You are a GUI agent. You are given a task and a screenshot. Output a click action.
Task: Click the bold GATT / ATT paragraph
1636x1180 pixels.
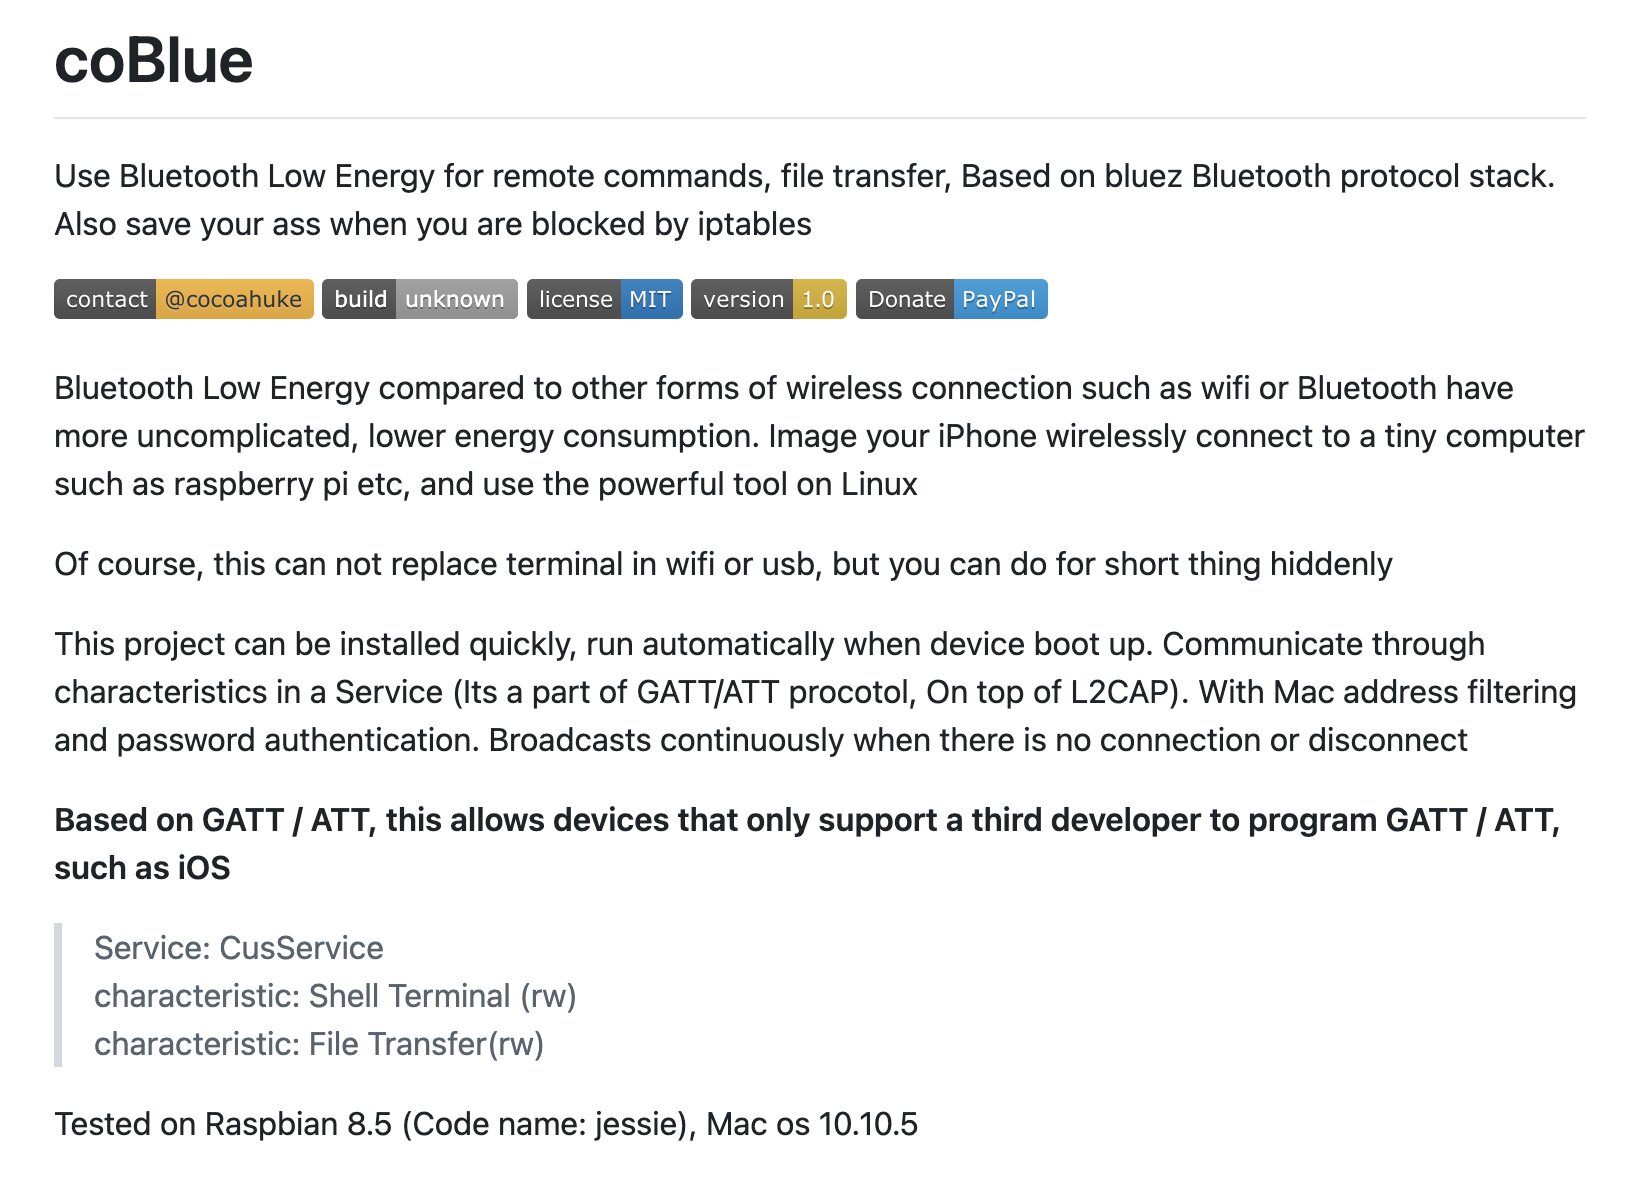pos(808,844)
